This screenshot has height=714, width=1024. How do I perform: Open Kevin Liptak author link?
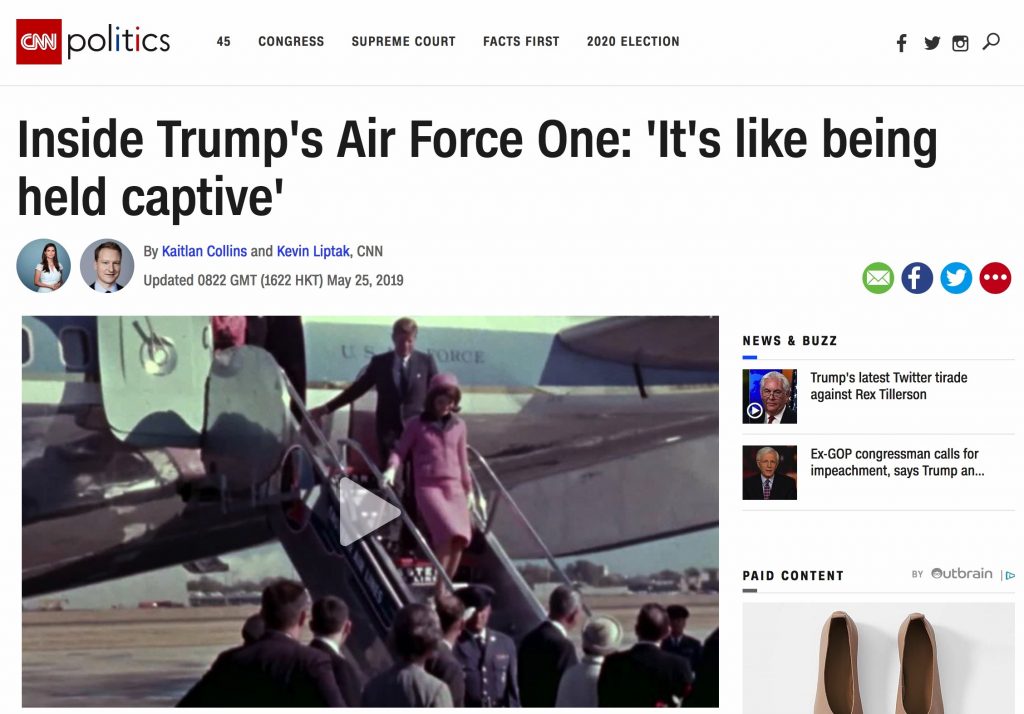point(313,251)
